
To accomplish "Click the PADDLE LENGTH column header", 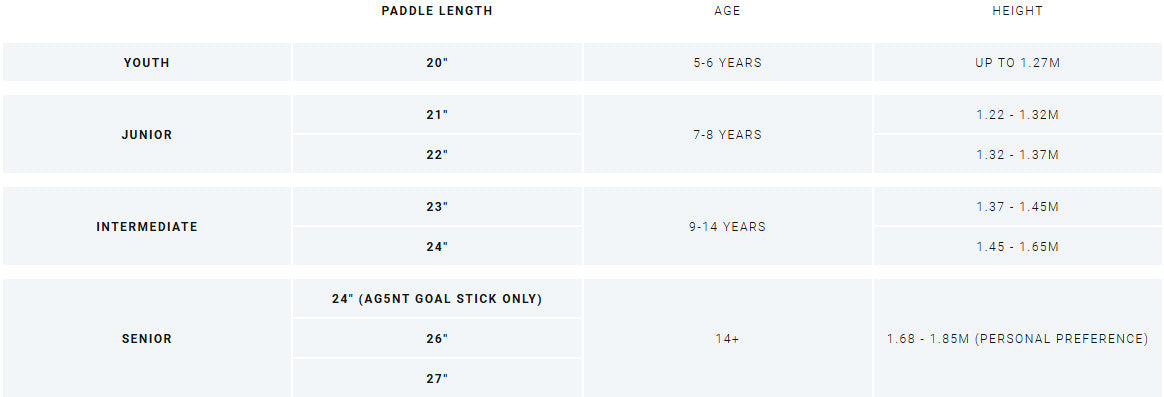I will point(436,11).
